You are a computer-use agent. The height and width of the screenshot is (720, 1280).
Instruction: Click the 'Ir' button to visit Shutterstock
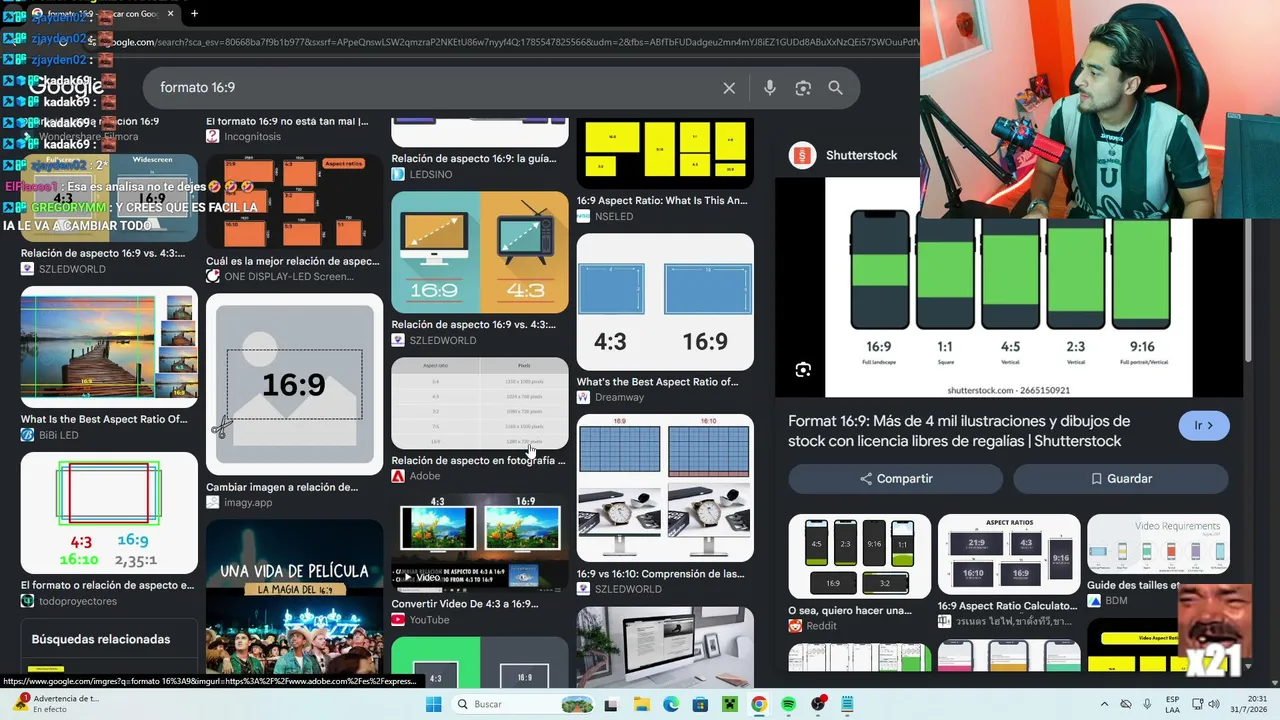pos(1204,426)
